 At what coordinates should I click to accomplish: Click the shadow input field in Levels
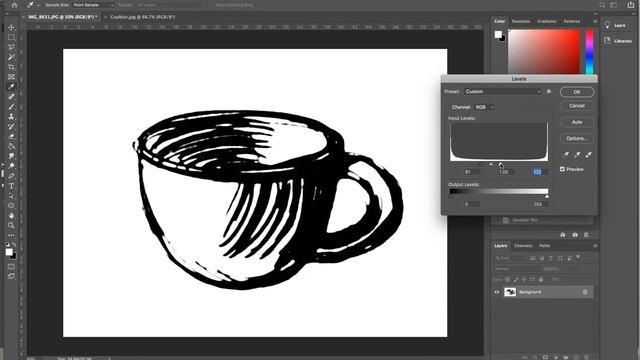[x=472, y=172]
